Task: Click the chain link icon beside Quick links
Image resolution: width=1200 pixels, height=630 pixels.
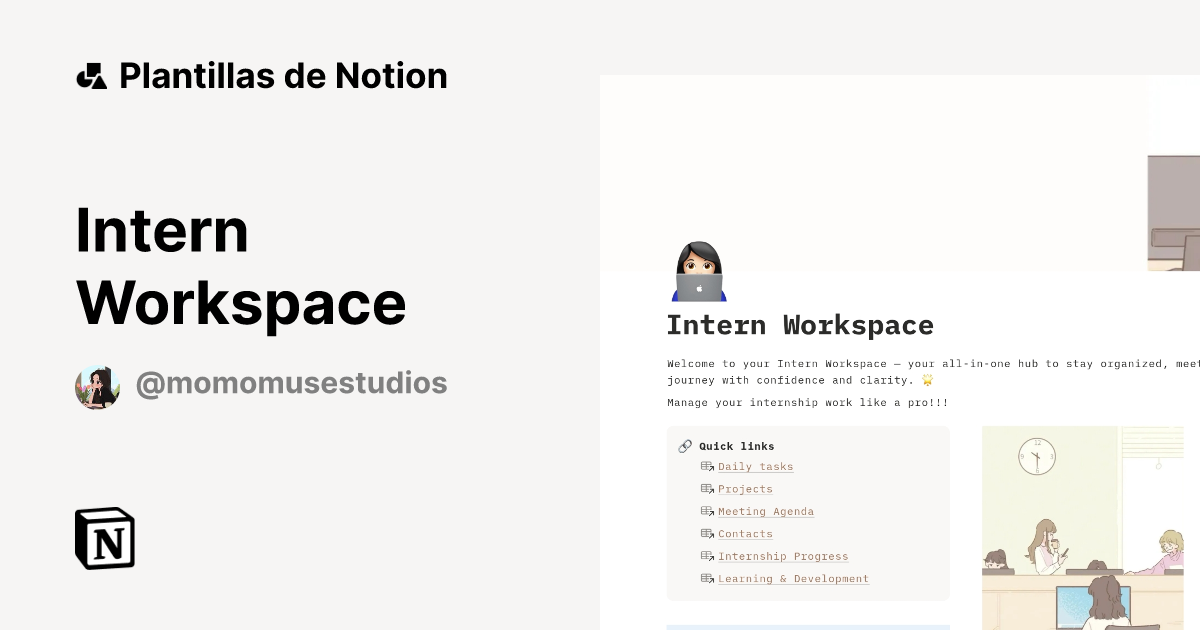Action: tap(685, 446)
